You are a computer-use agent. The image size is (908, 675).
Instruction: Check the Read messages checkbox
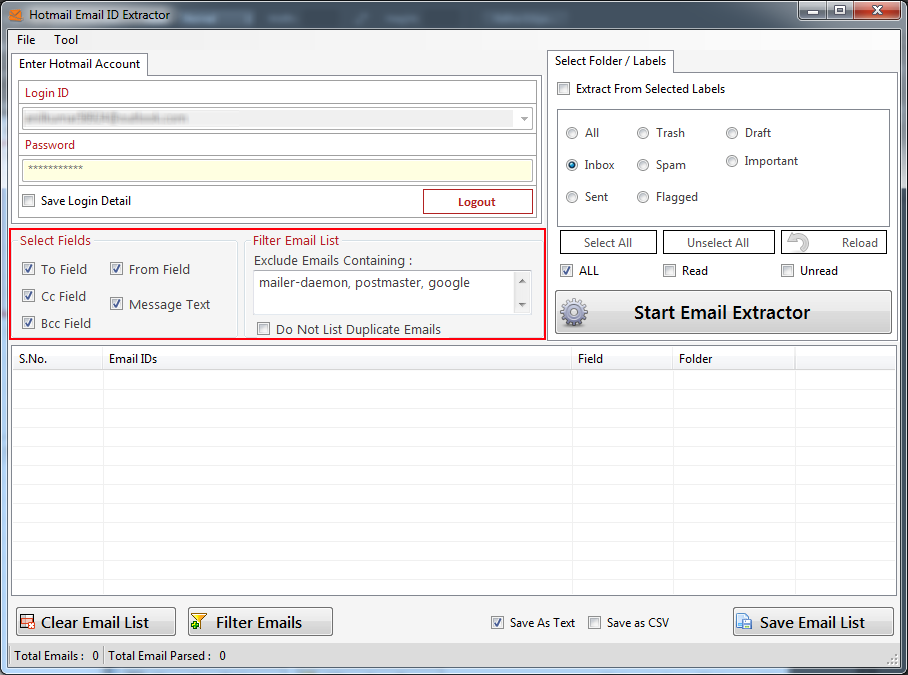tap(669, 270)
